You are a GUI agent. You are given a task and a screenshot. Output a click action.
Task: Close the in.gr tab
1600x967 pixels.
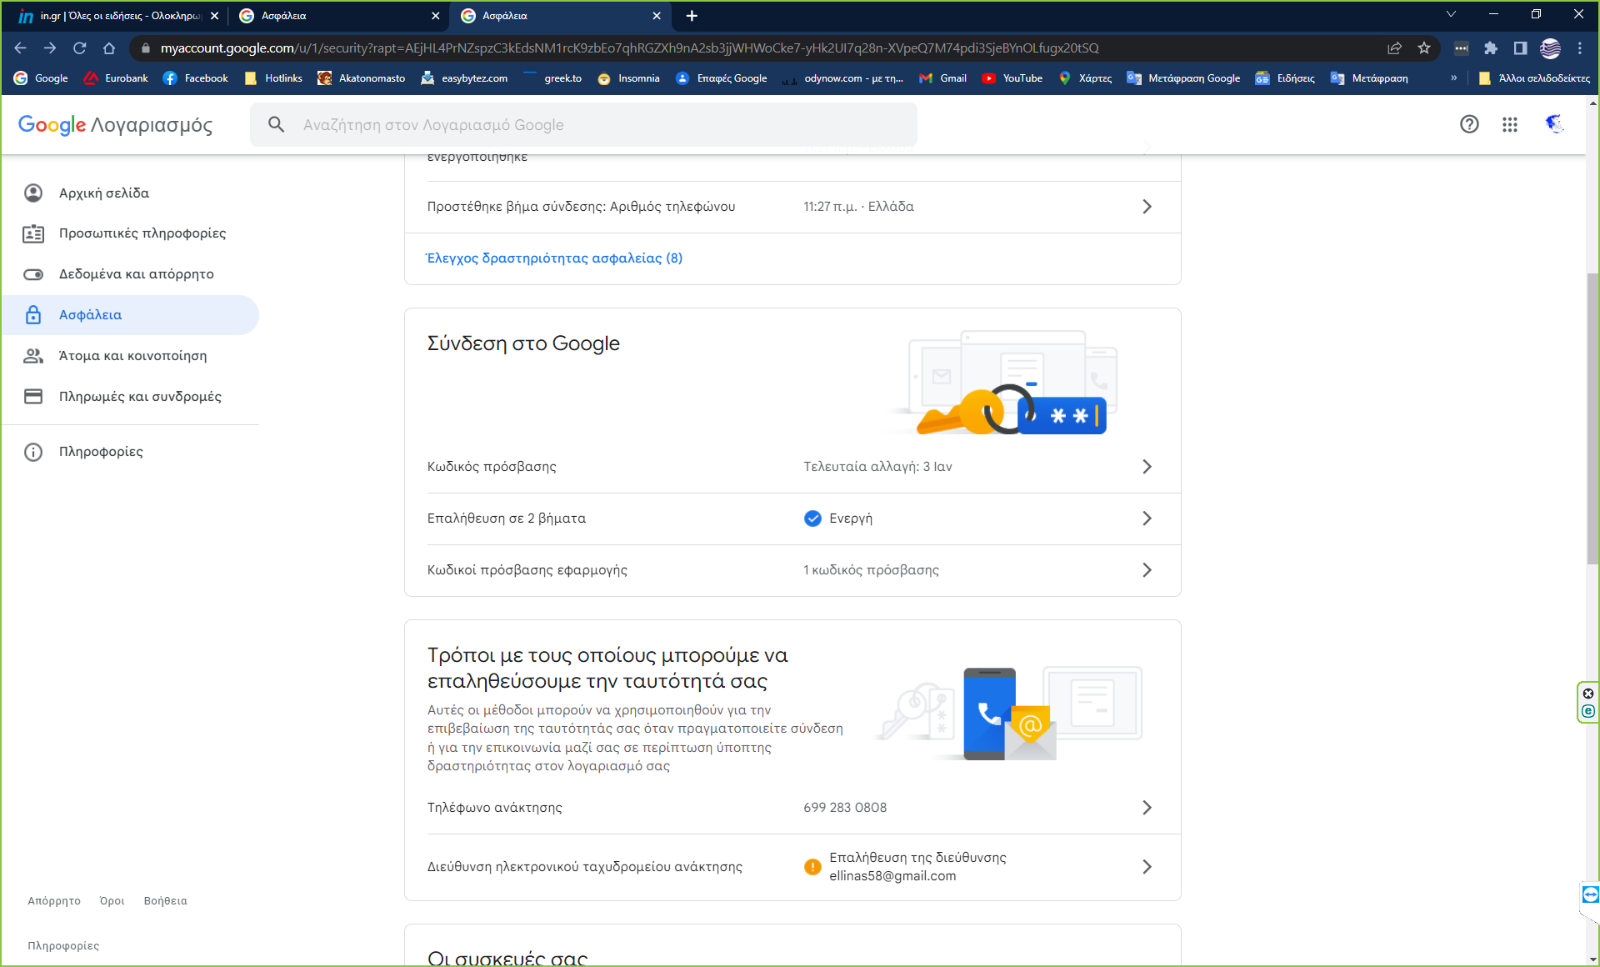(214, 16)
